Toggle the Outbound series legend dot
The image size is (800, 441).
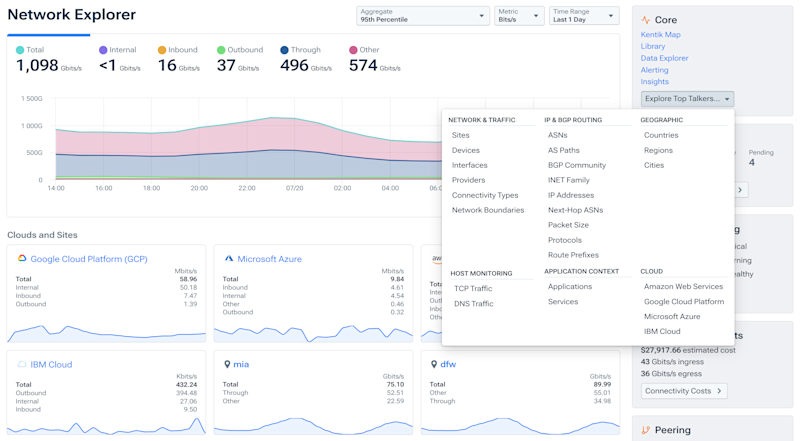tap(221, 50)
